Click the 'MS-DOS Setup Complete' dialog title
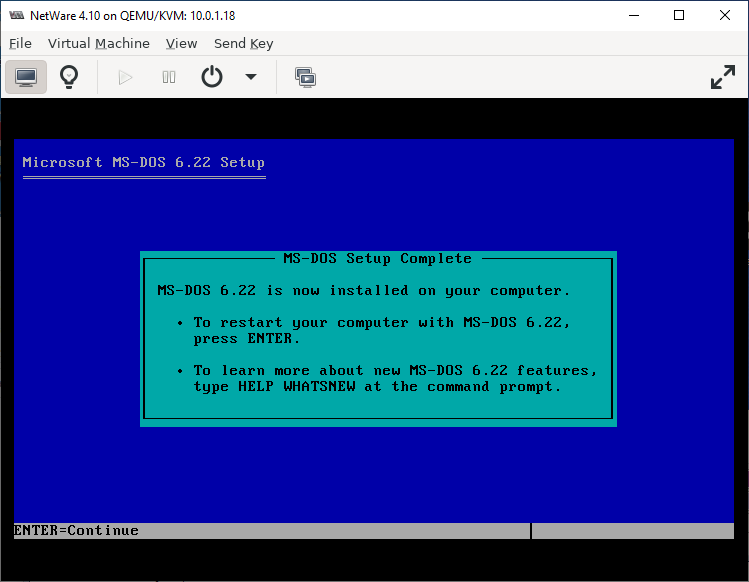 coord(377,259)
